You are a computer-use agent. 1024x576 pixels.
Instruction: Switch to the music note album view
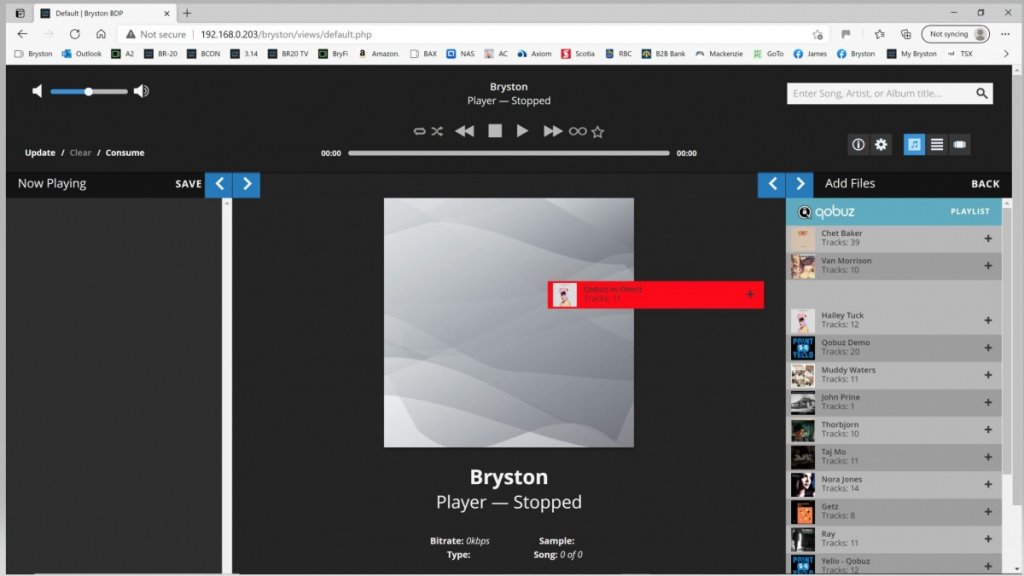[x=914, y=144]
